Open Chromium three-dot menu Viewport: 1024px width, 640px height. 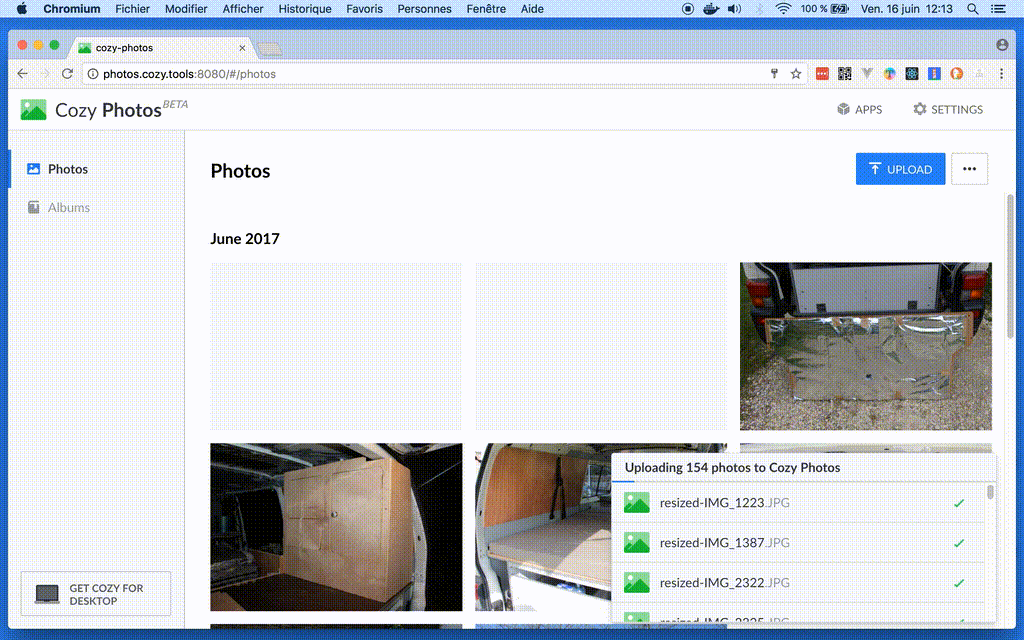pos(1001,74)
